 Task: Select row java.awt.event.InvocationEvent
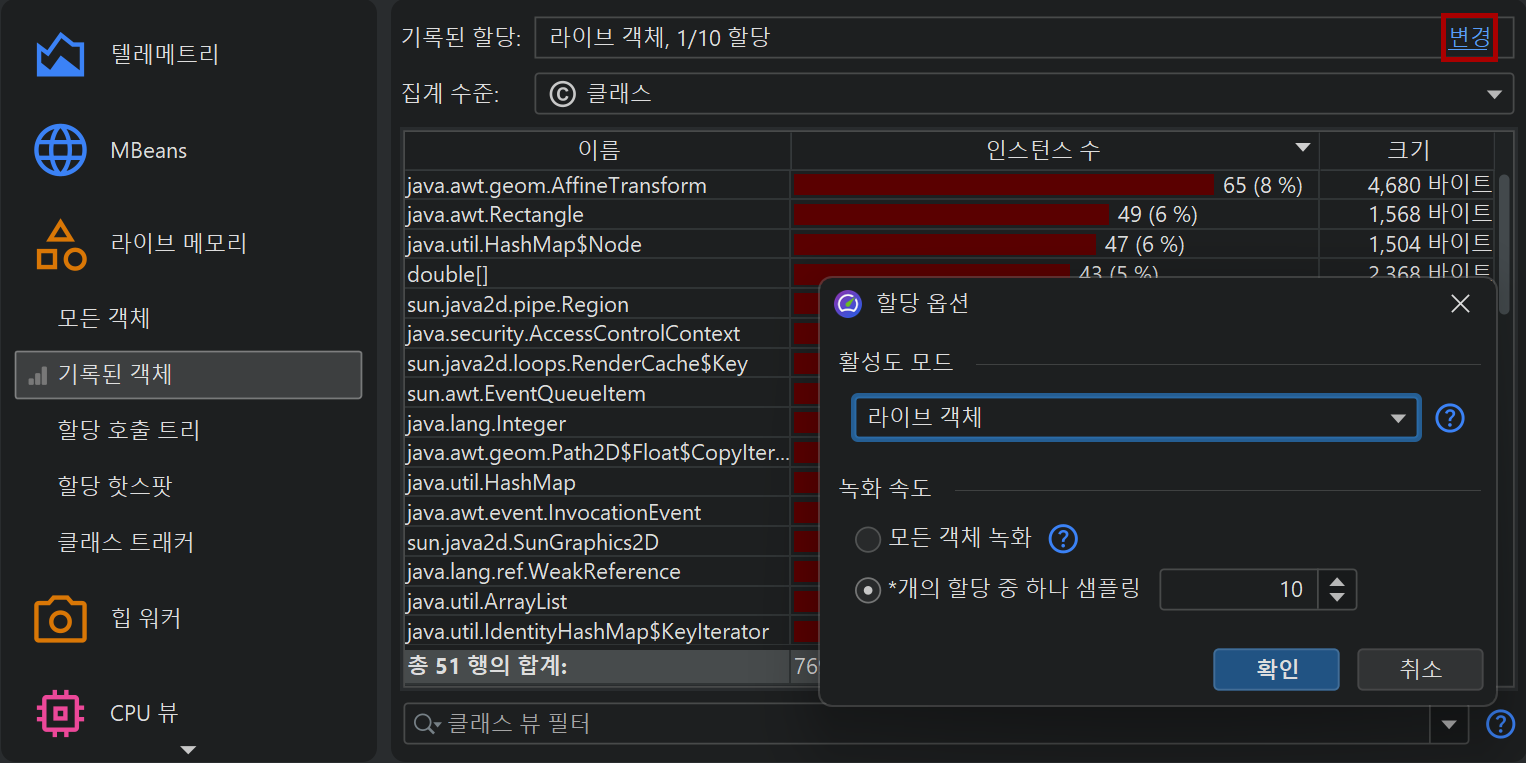point(598,513)
